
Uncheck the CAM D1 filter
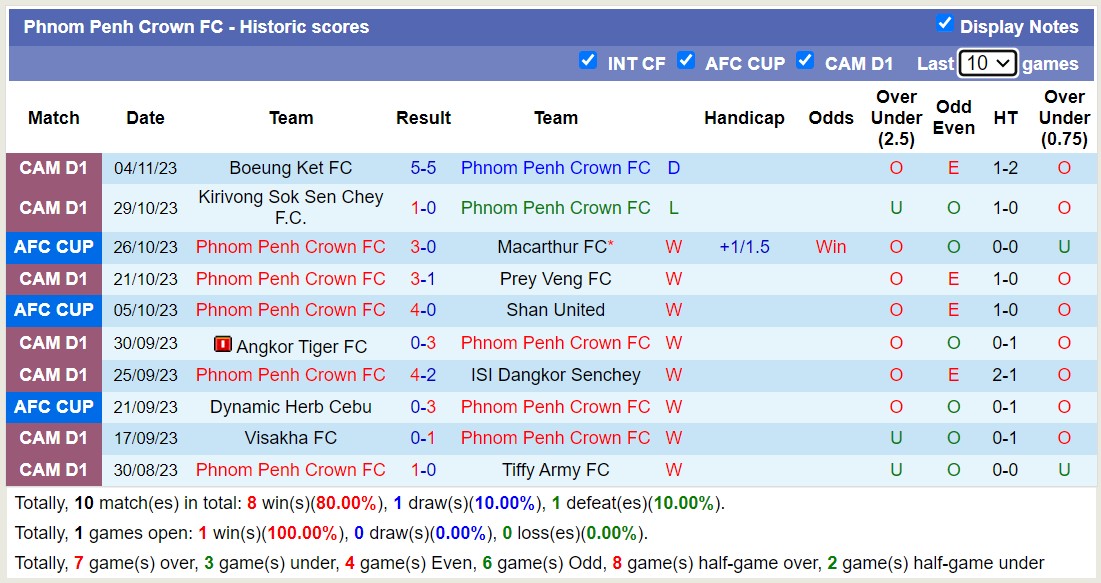(805, 61)
